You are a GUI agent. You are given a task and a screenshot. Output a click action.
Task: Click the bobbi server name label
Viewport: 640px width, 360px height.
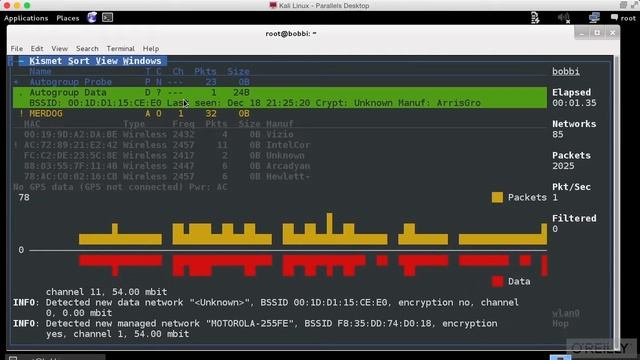566,71
